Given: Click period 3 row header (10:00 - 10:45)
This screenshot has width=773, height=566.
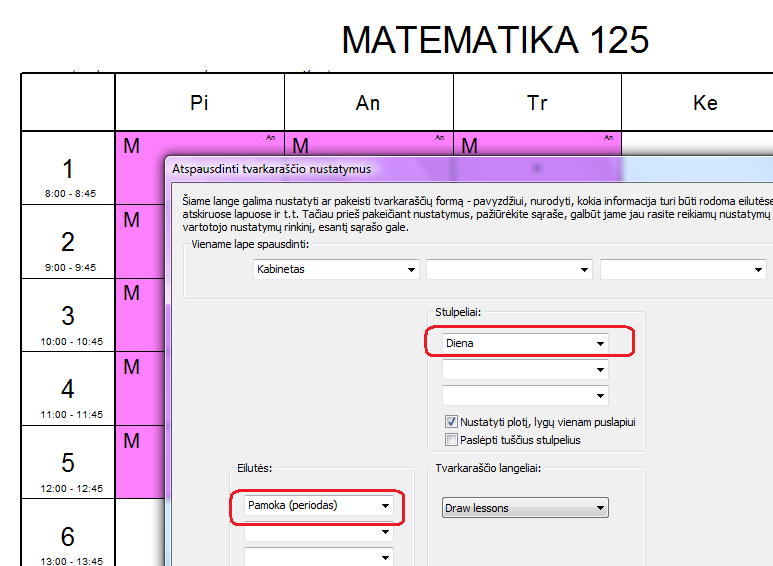Looking at the screenshot, I should (68, 323).
